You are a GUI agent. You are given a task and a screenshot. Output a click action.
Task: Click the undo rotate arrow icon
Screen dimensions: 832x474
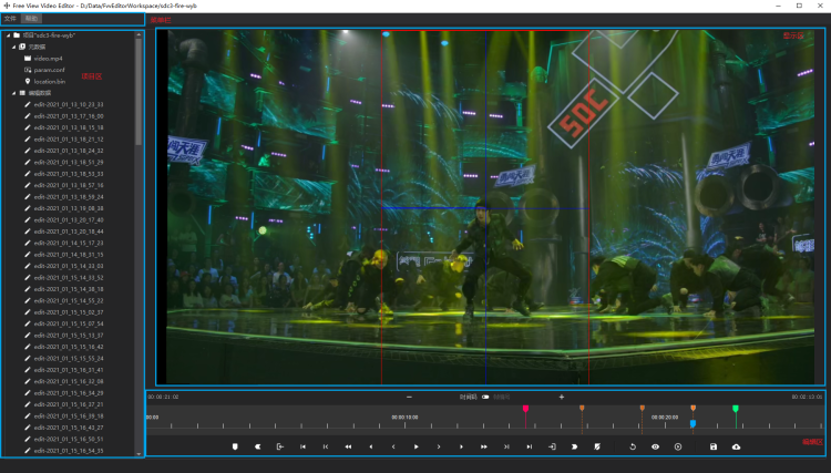pos(632,447)
